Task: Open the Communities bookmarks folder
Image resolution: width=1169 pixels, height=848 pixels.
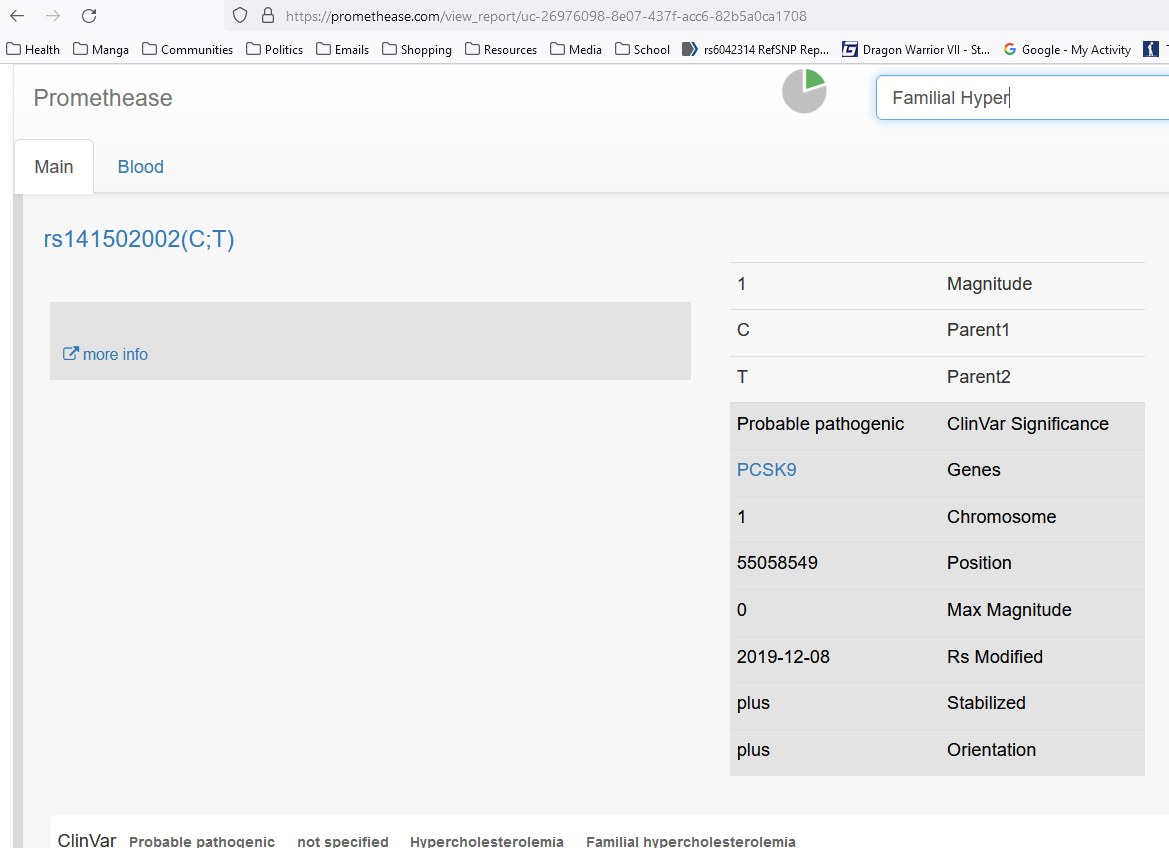Action: pyautogui.click(x=187, y=49)
